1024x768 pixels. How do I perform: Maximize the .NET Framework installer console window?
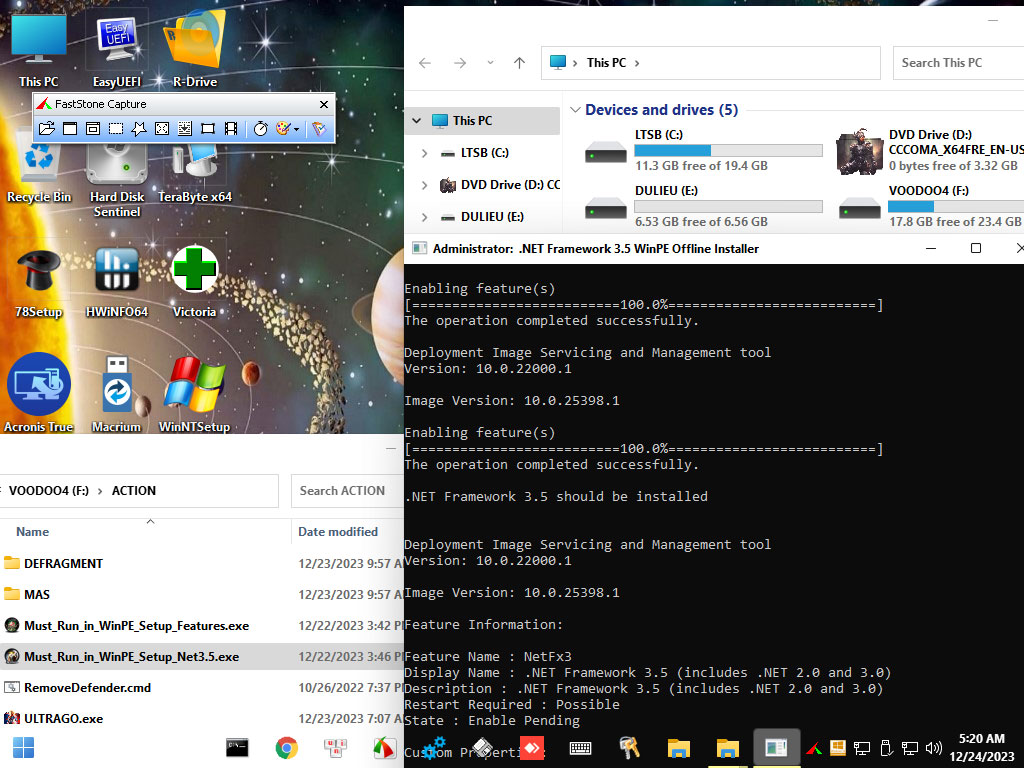(976, 248)
